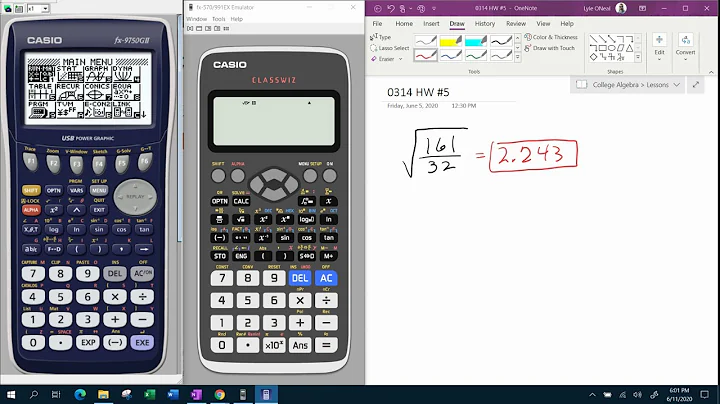Open the Convert dropdown
This screenshot has width=720, height=404.
coord(685,47)
